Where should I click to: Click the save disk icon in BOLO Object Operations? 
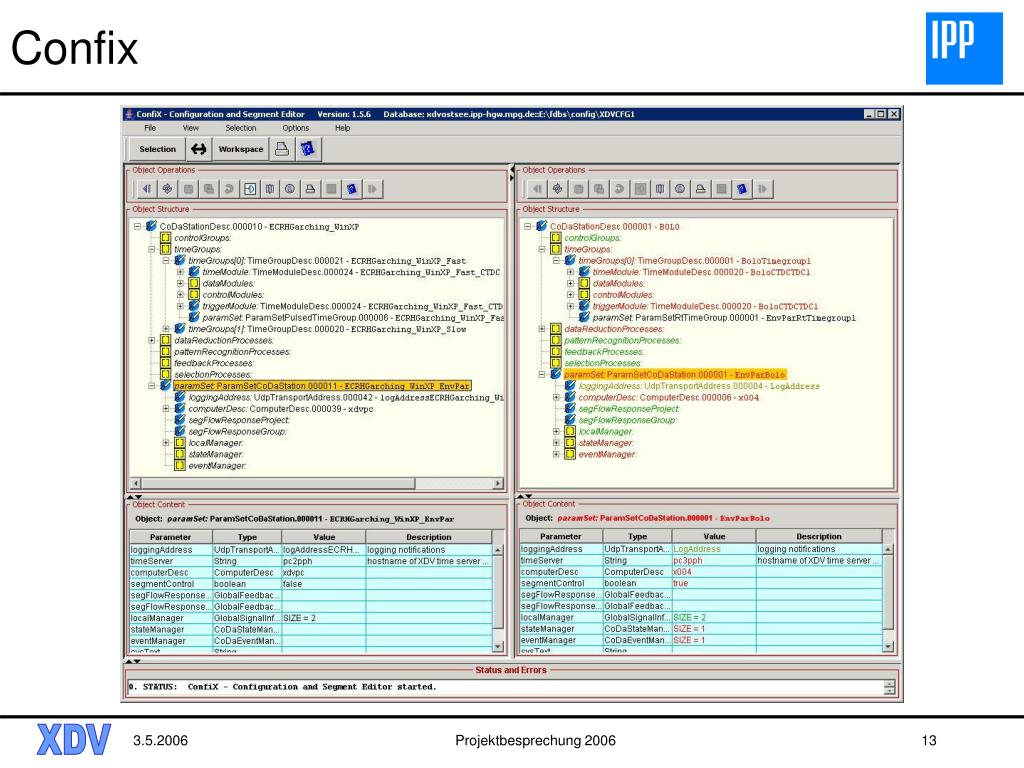click(x=578, y=189)
